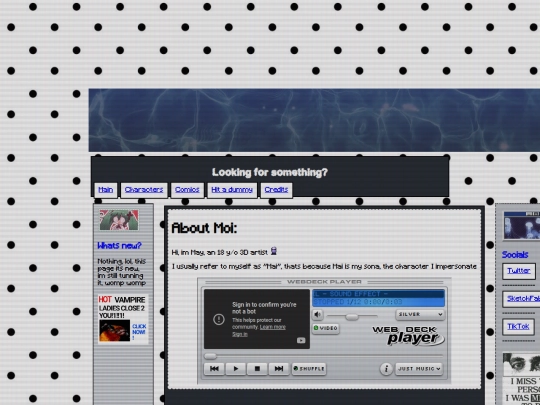Click the blue banner header image
Viewport: 540px width, 405px height.
point(314,120)
